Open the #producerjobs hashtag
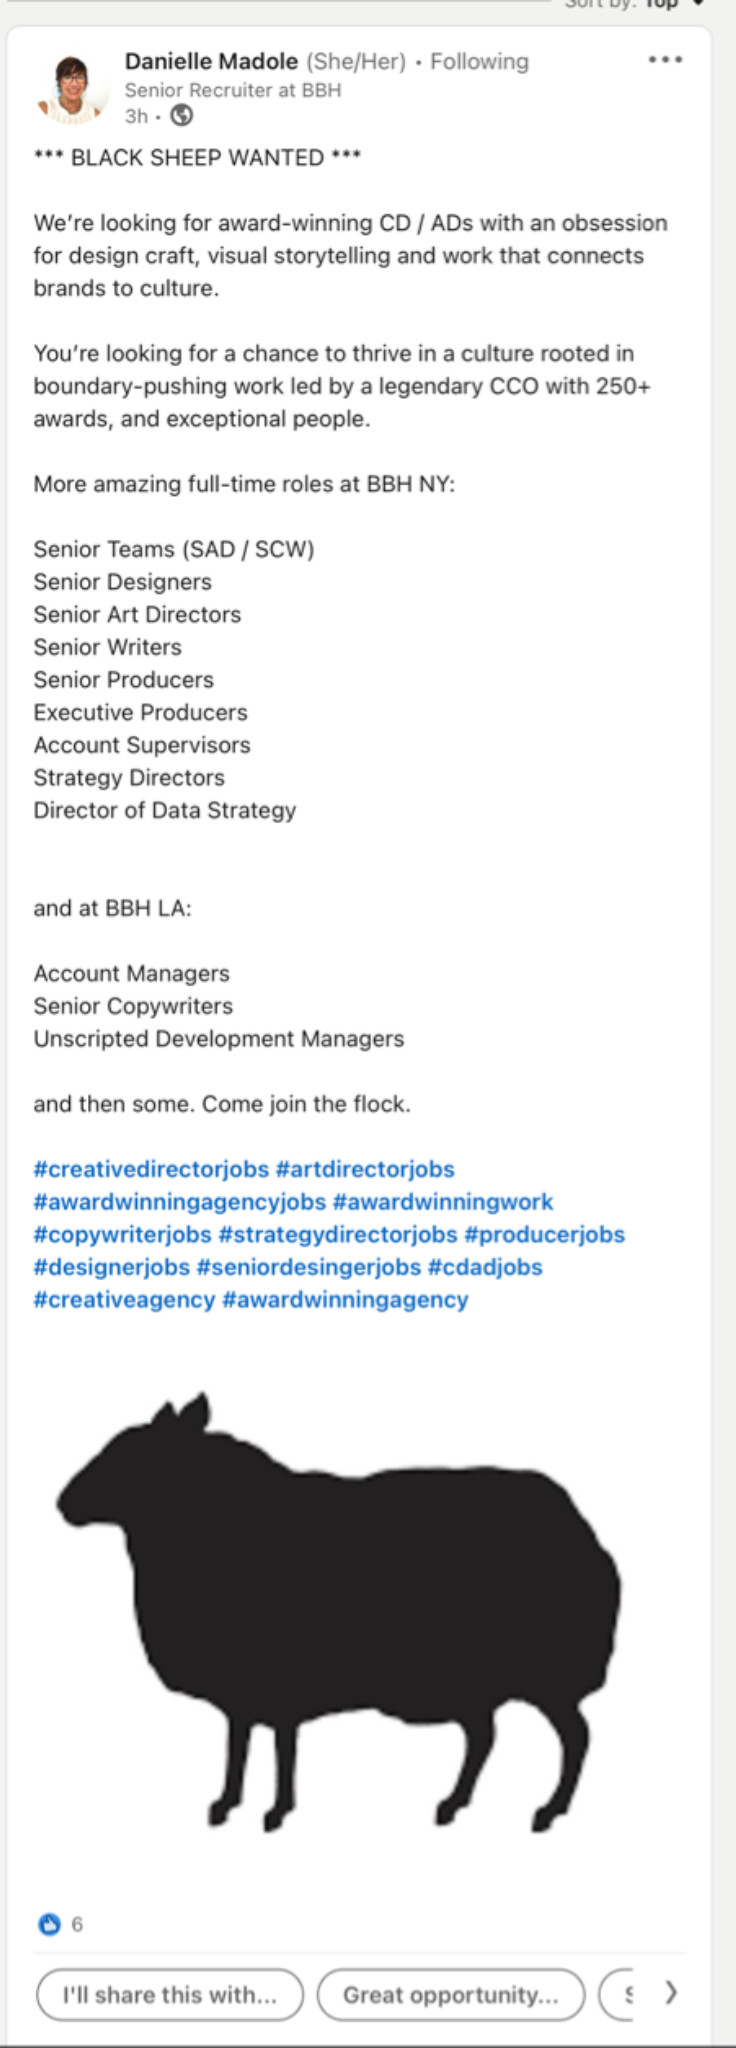The width and height of the screenshot is (736, 2048). coord(544,1234)
